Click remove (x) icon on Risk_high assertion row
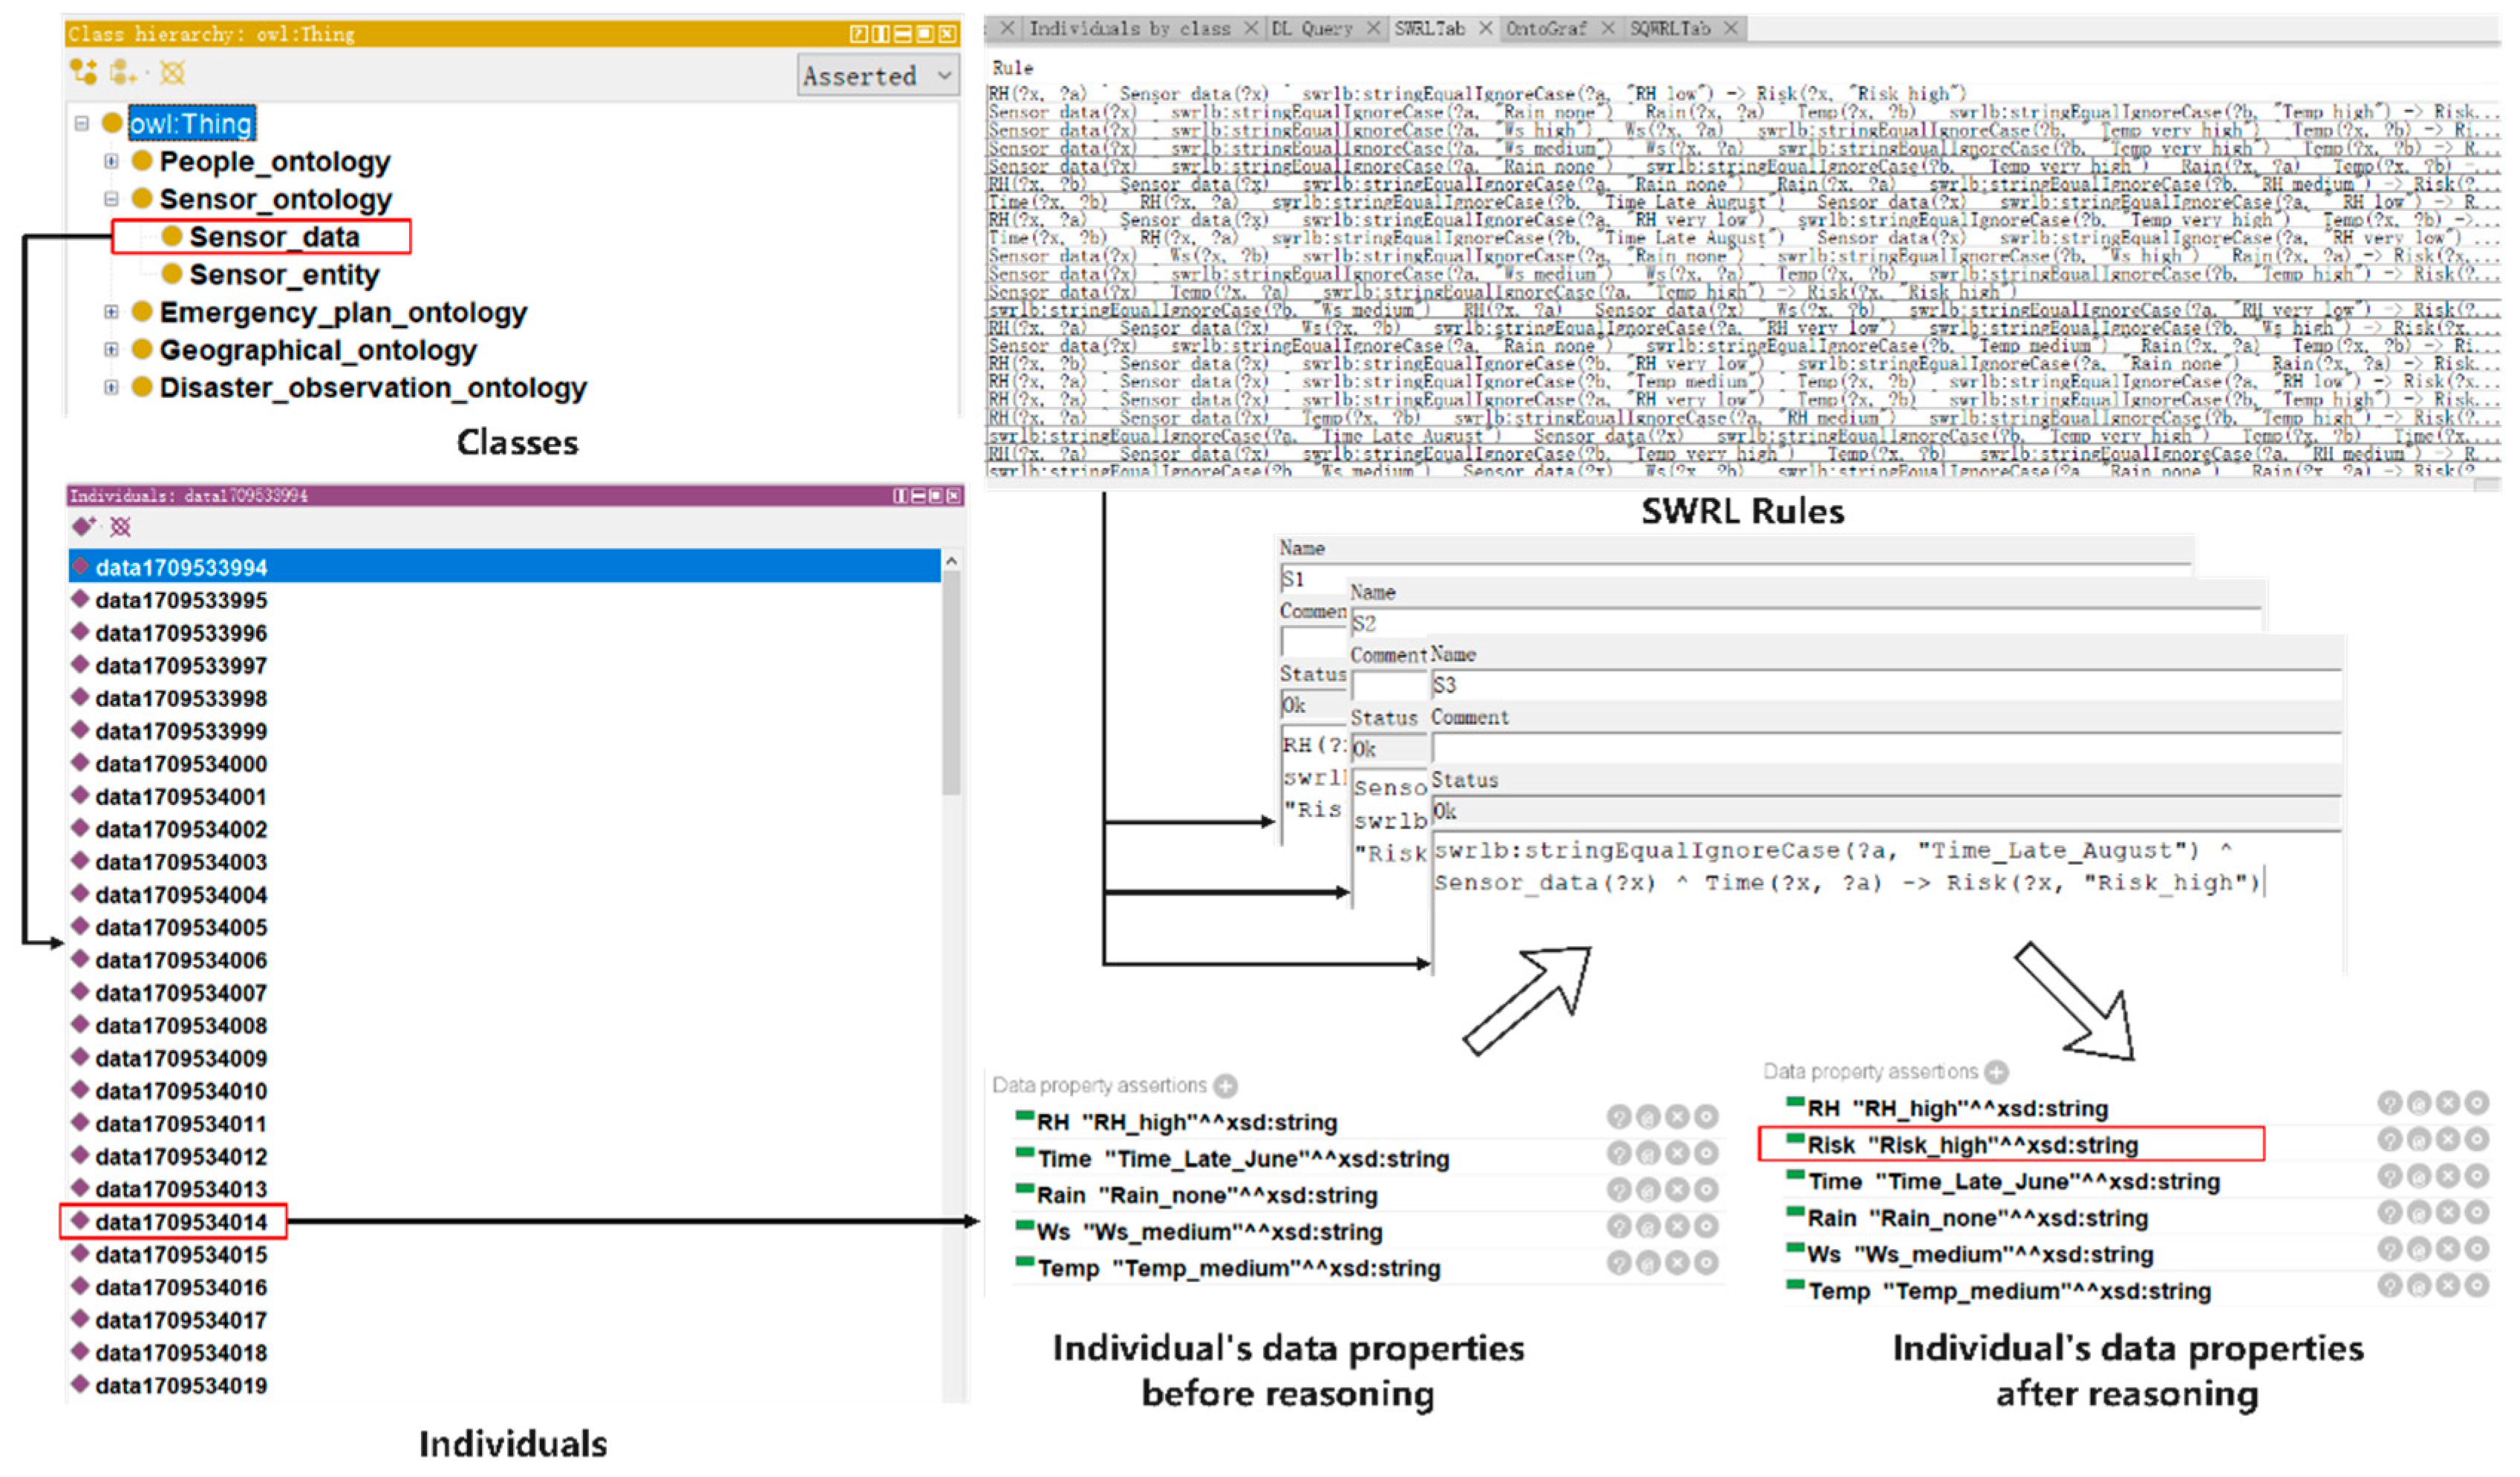Viewport: 2520px width, 1477px height. [x=2447, y=1140]
